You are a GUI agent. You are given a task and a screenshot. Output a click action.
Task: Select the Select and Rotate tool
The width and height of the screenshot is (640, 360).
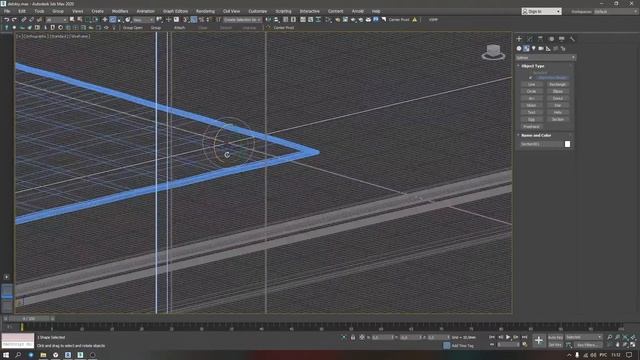point(113,20)
